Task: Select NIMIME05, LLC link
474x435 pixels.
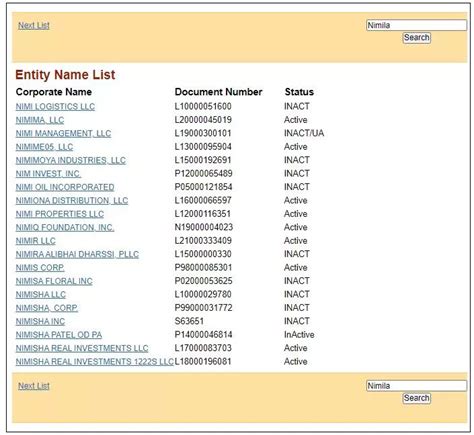Action: pos(44,147)
